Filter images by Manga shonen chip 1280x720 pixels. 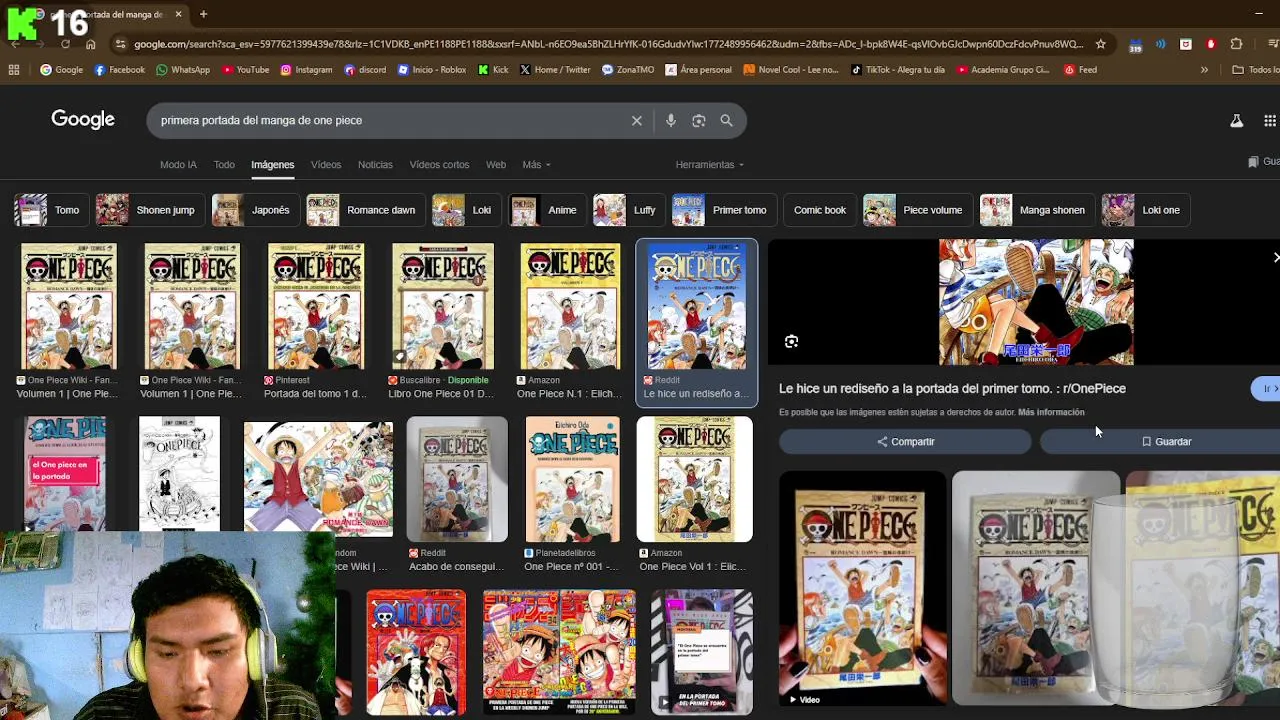pos(1035,210)
